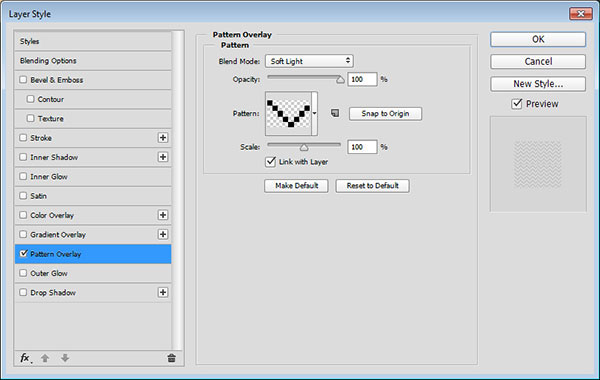This screenshot has width=600, height=380.
Task: Click the Opacity value input field
Action: pos(362,79)
